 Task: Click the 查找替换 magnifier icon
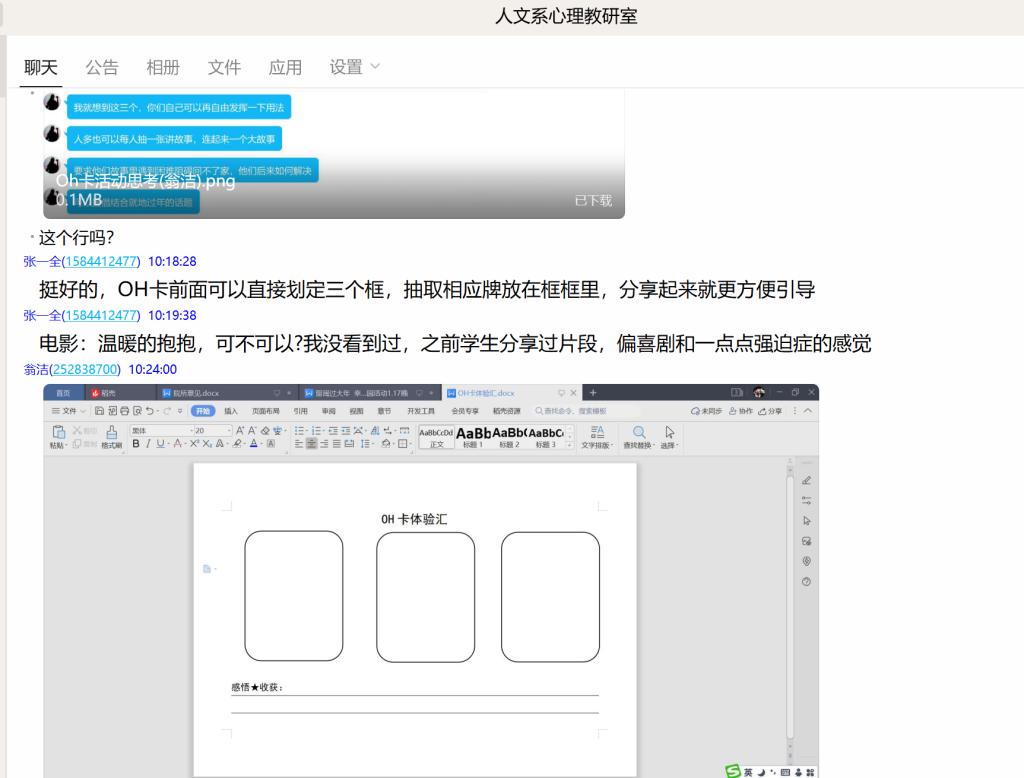639,432
